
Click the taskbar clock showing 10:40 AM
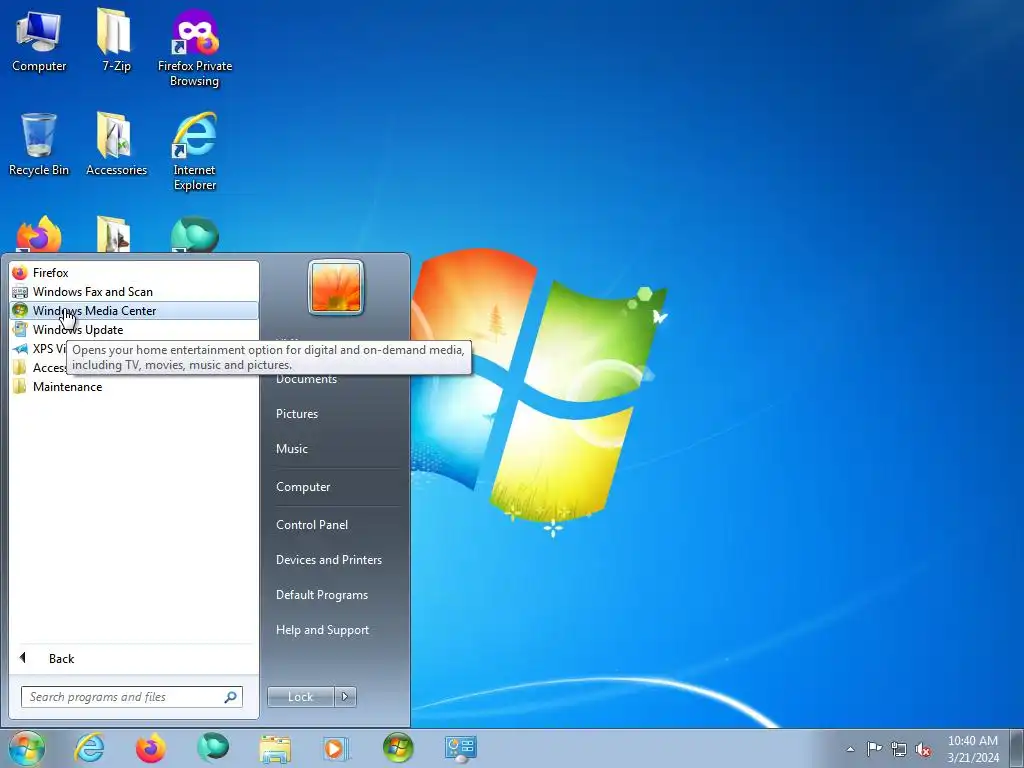click(x=972, y=749)
